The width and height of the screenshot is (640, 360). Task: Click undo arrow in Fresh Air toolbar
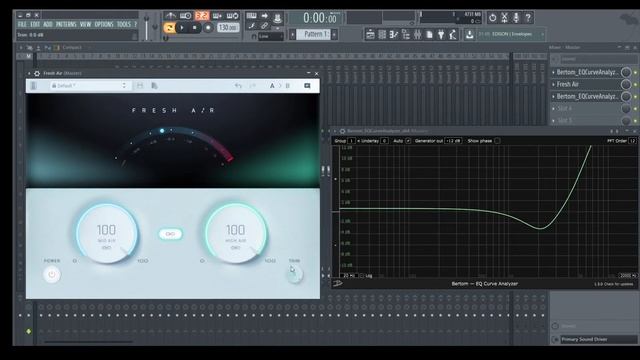238,86
